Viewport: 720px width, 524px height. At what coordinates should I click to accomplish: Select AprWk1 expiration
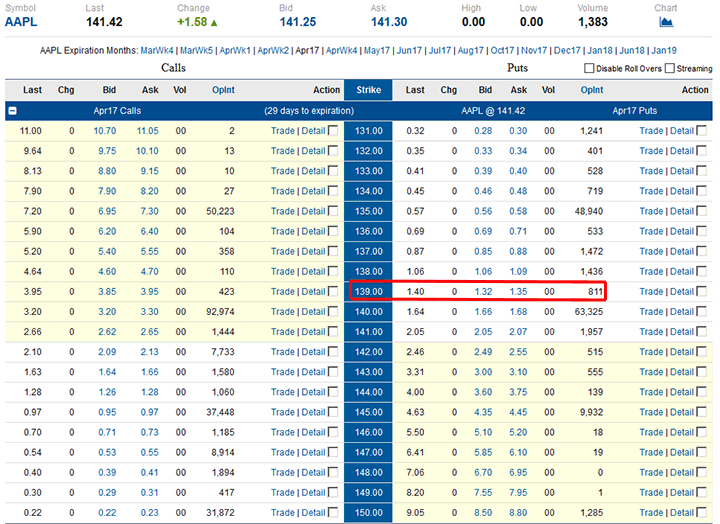(x=235, y=51)
